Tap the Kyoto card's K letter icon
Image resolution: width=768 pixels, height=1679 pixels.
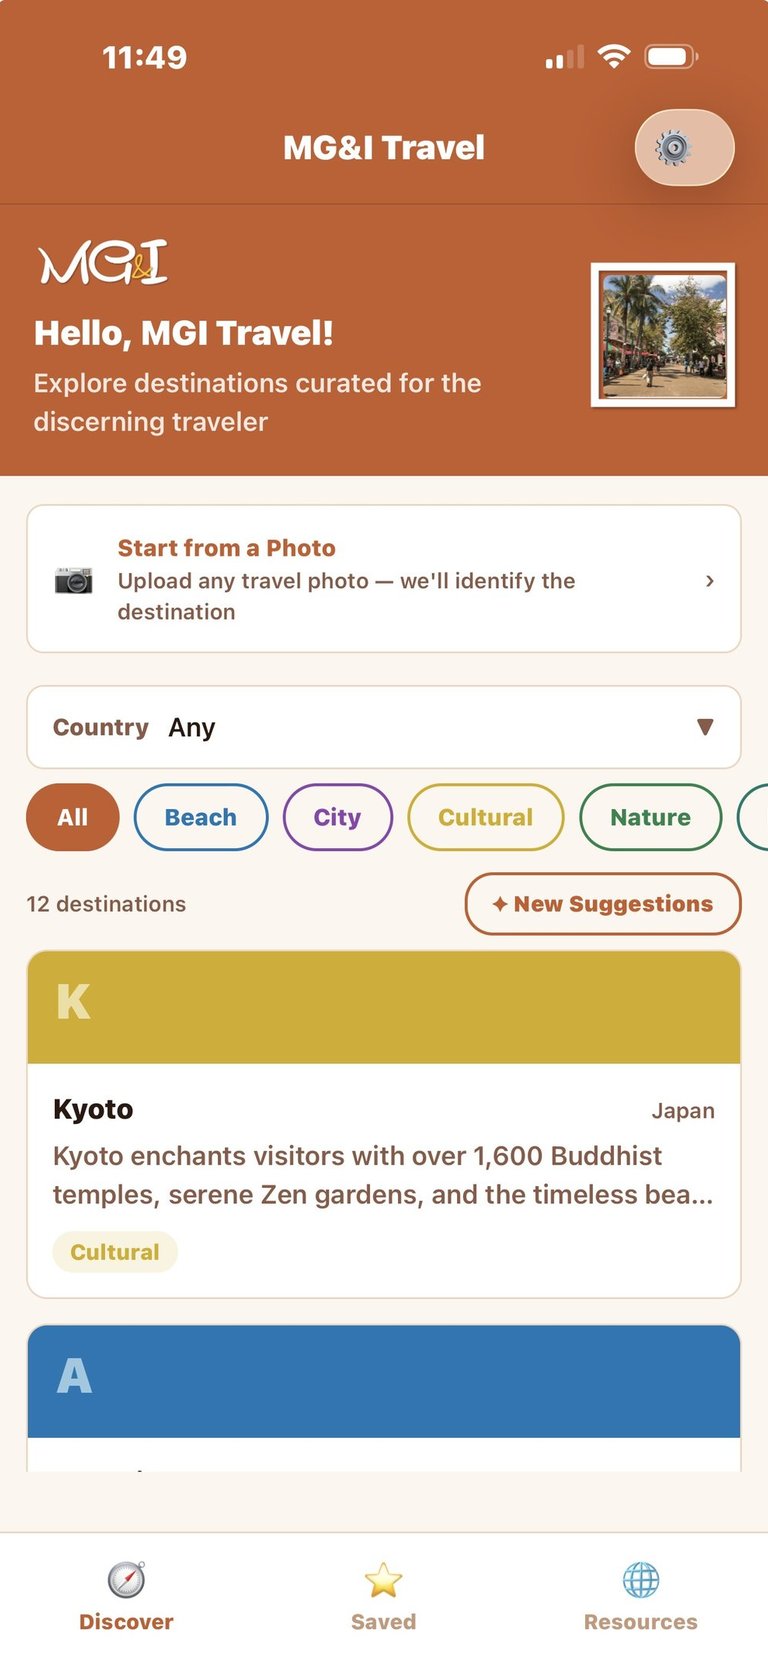point(73,1002)
